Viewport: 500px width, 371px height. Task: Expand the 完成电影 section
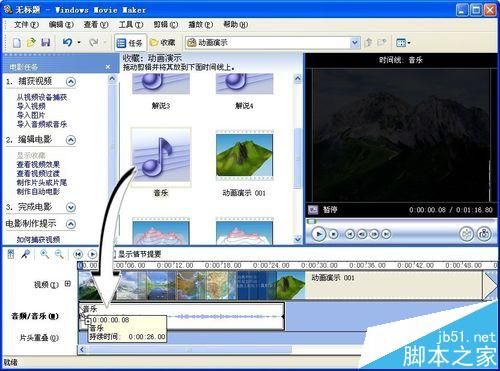click(x=71, y=207)
